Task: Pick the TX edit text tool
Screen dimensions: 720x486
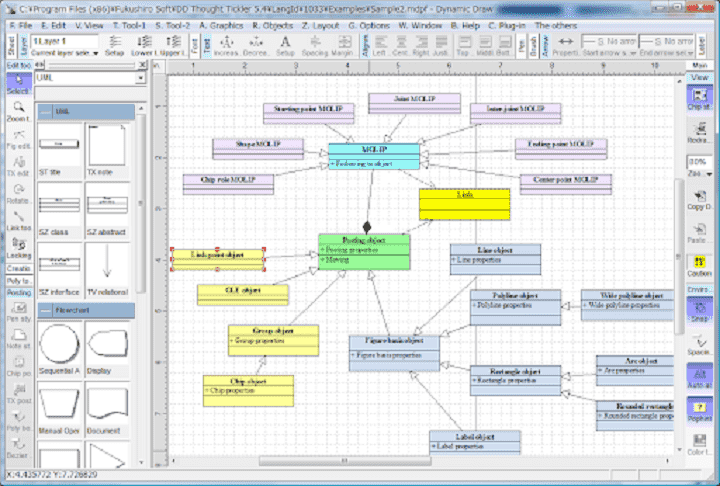Action: click(19, 166)
